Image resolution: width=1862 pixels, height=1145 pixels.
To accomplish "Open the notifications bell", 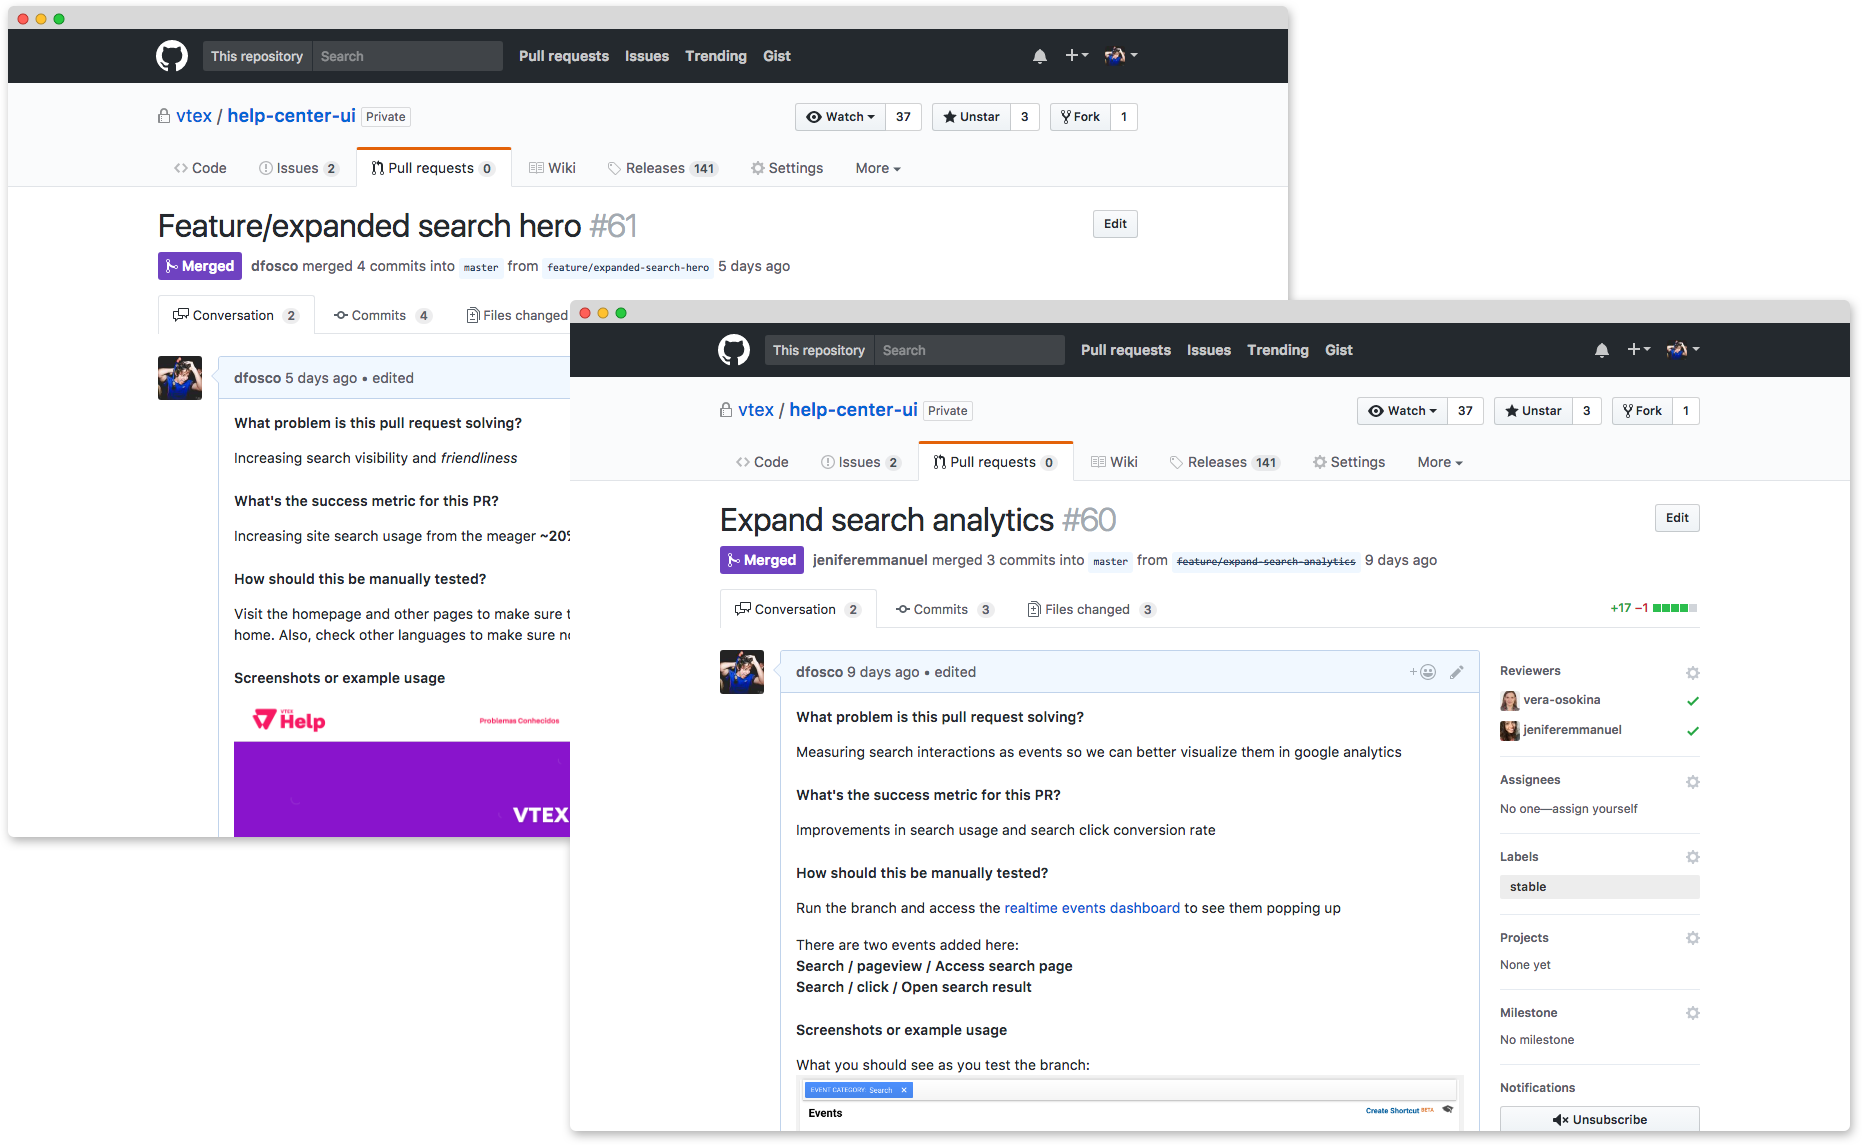I will click(x=1602, y=350).
